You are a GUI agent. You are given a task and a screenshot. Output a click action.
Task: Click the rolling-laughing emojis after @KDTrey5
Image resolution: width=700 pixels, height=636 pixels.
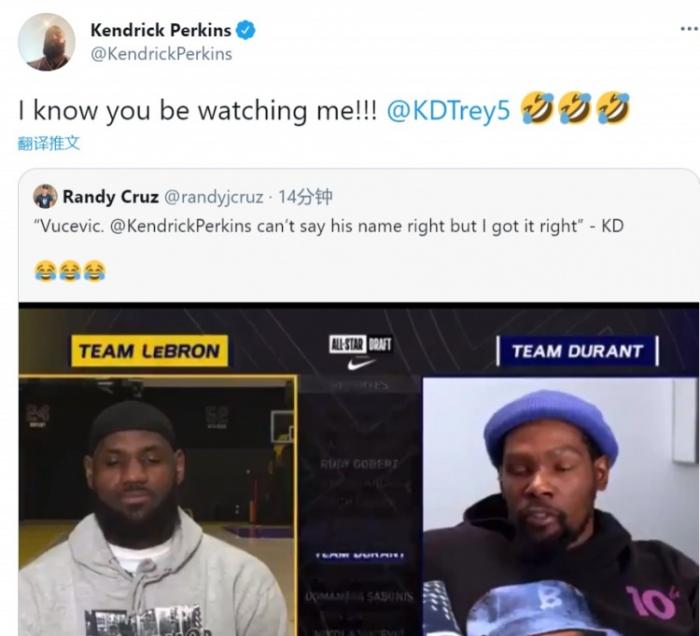point(575,108)
